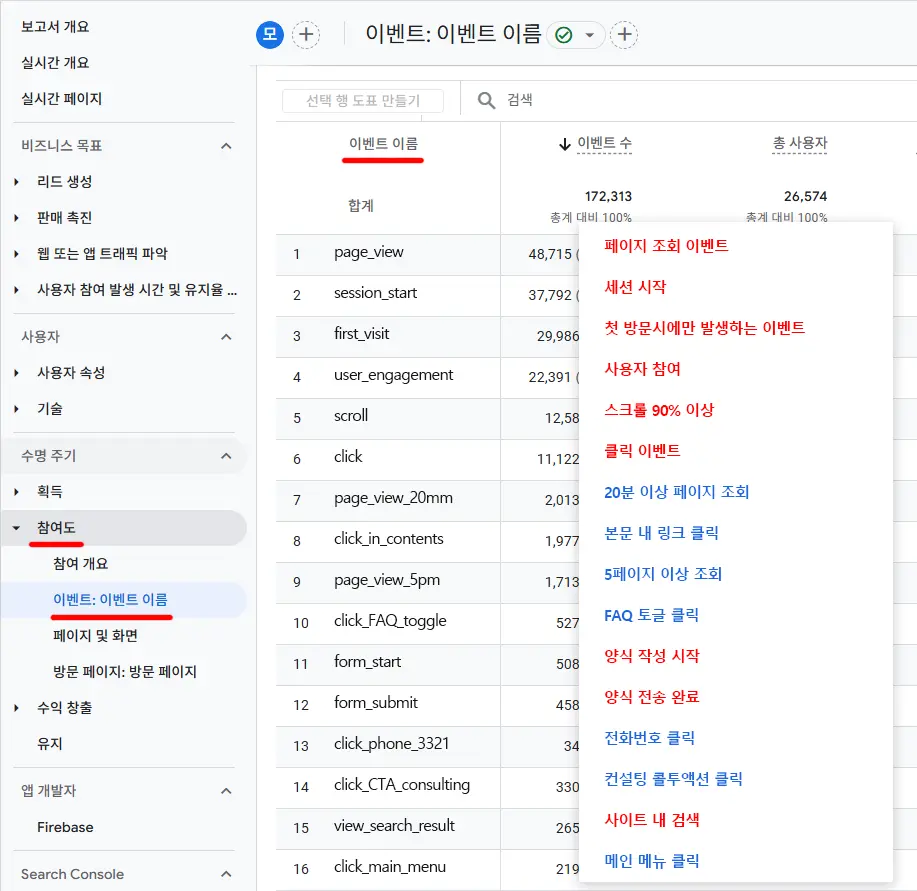Screen dimensions: 917x891
Task: Add a new comparison with plus icon beside 모
Action: 306,34
